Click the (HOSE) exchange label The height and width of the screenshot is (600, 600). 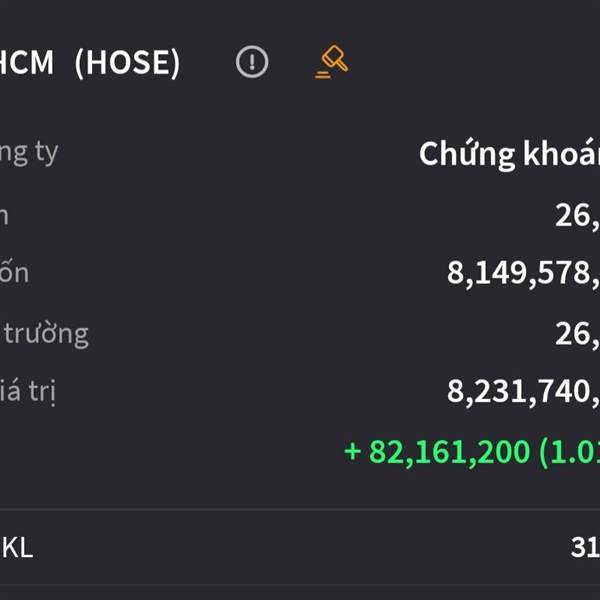[127, 63]
